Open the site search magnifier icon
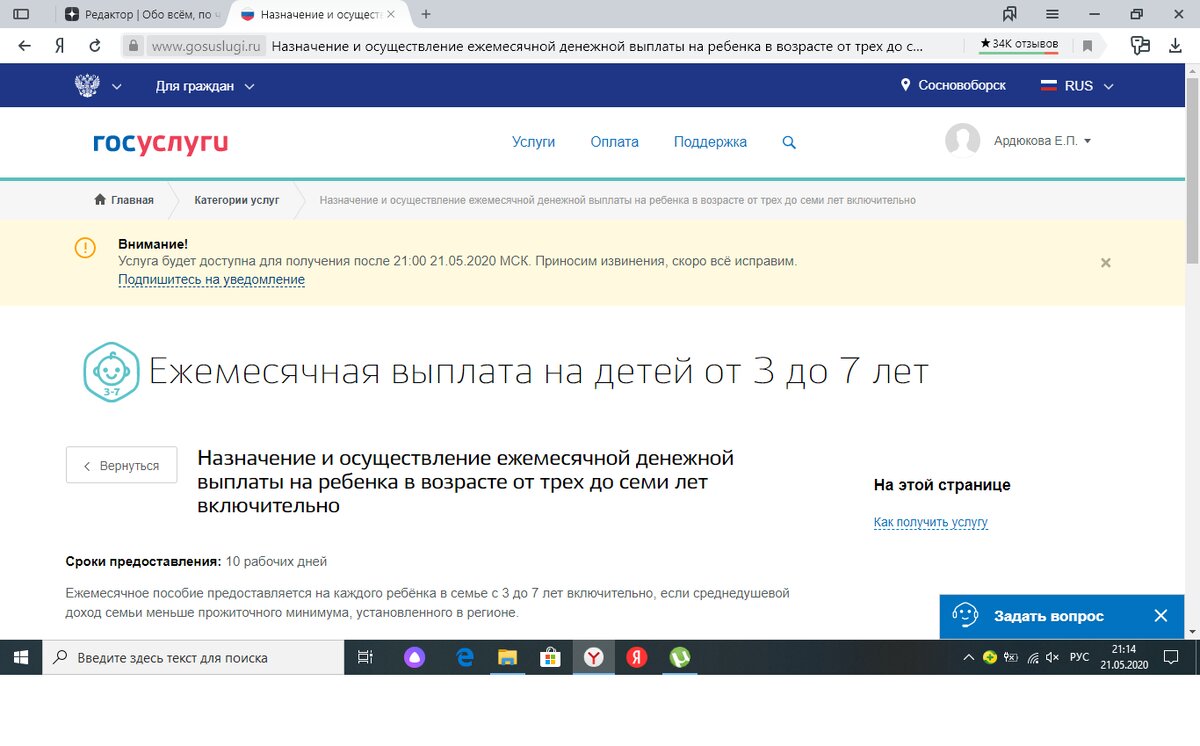Image resolution: width=1200 pixels, height=746 pixels. click(789, 142)
